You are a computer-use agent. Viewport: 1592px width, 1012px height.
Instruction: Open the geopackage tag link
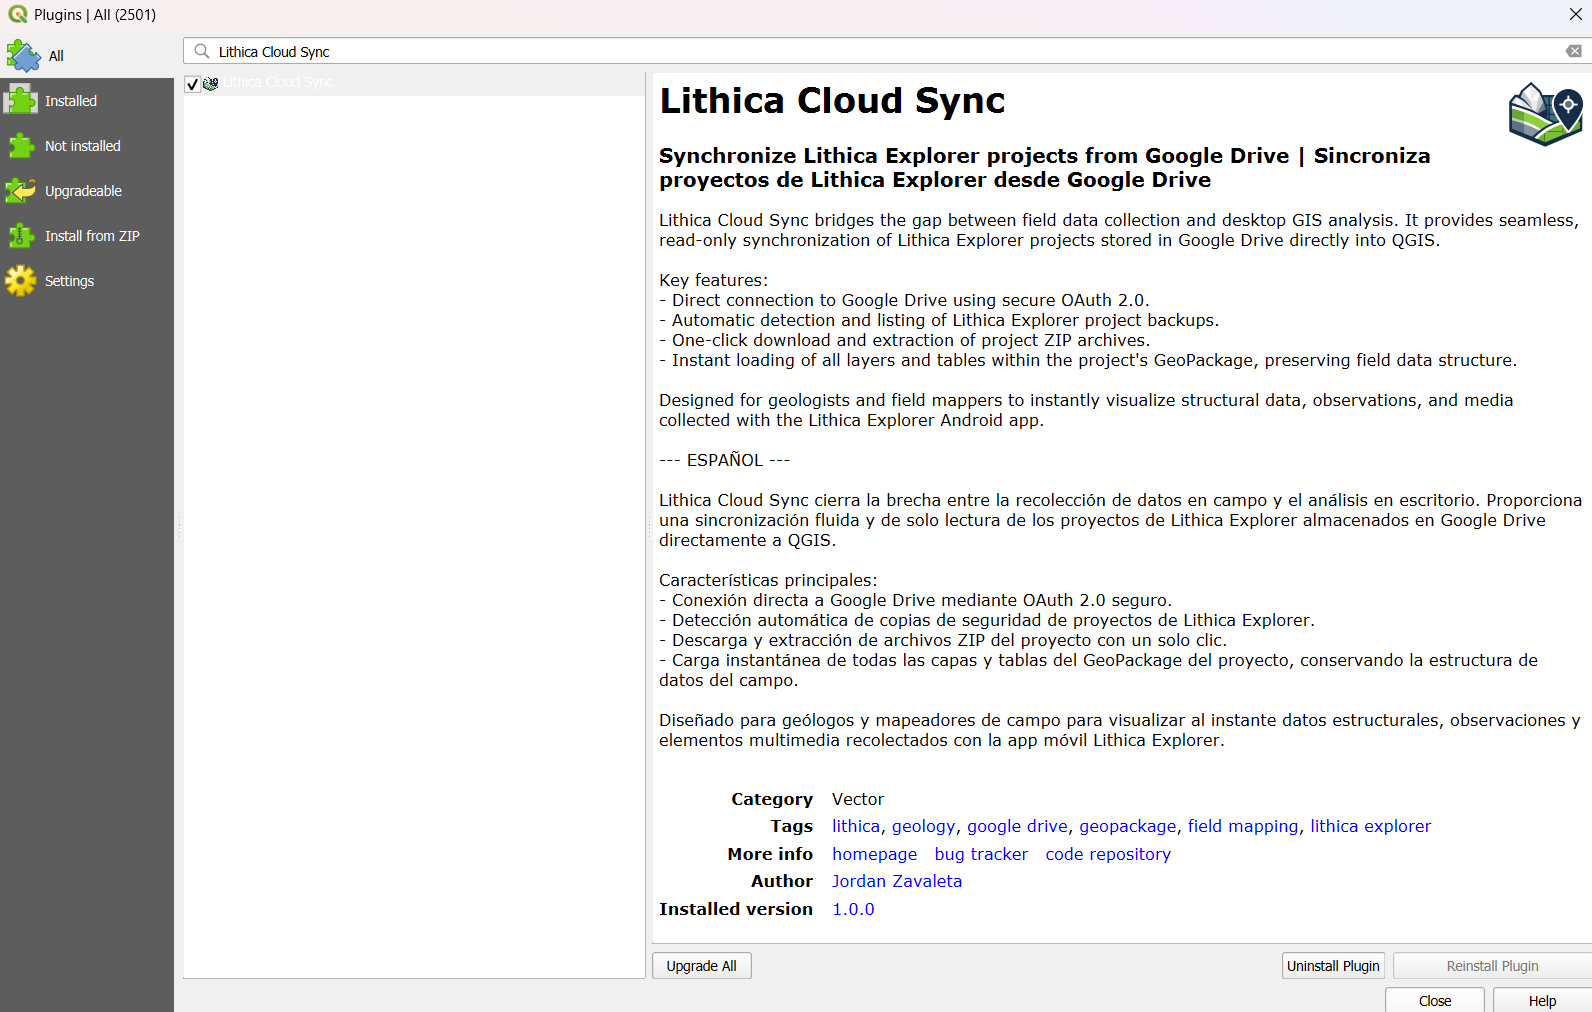[x=1128, y=826]
